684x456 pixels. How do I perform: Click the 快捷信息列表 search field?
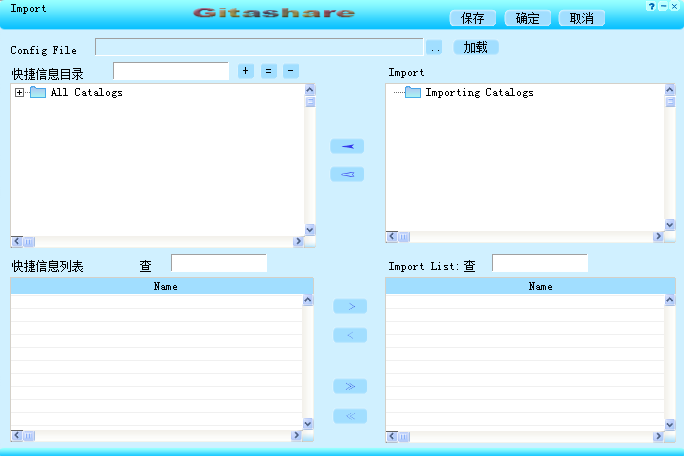pos(219,263)
